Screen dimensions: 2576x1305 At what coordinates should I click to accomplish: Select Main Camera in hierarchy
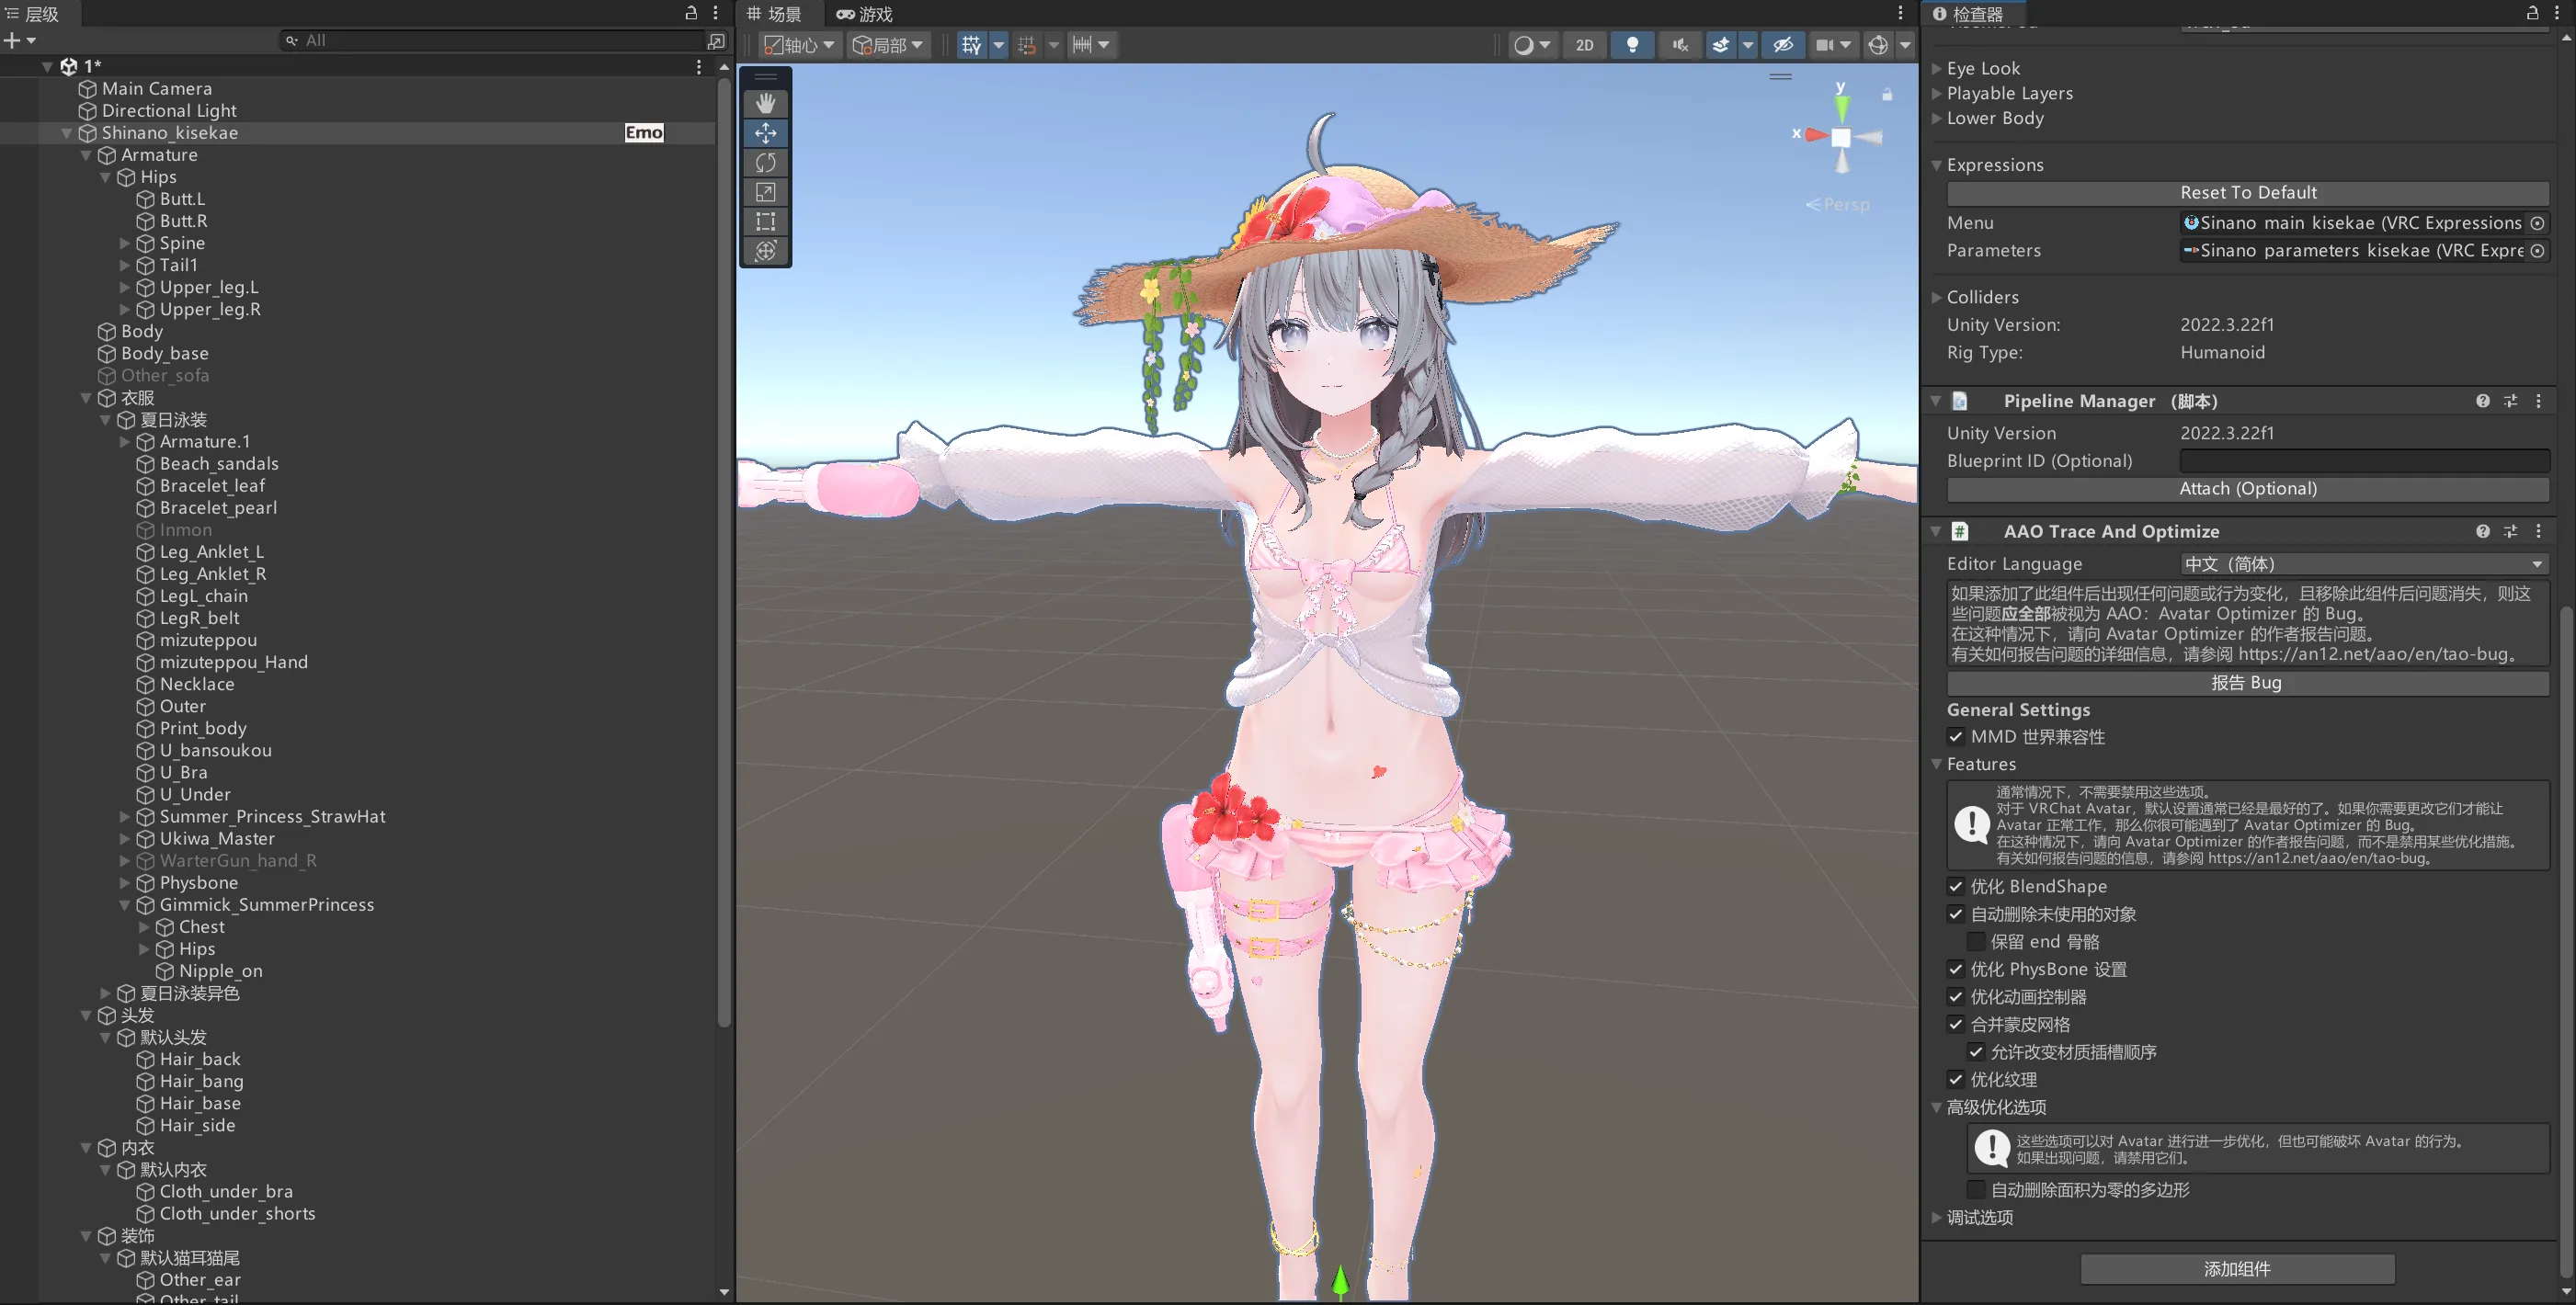tap(156, 89)
